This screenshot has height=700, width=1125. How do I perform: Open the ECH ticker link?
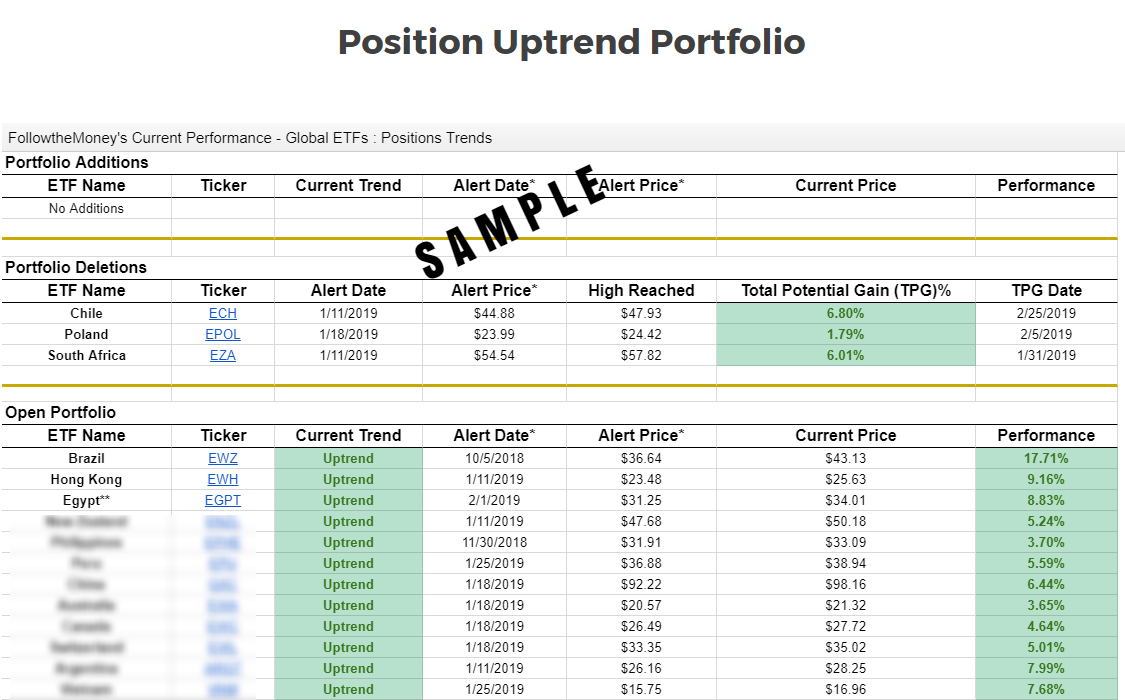coord(222,313)
